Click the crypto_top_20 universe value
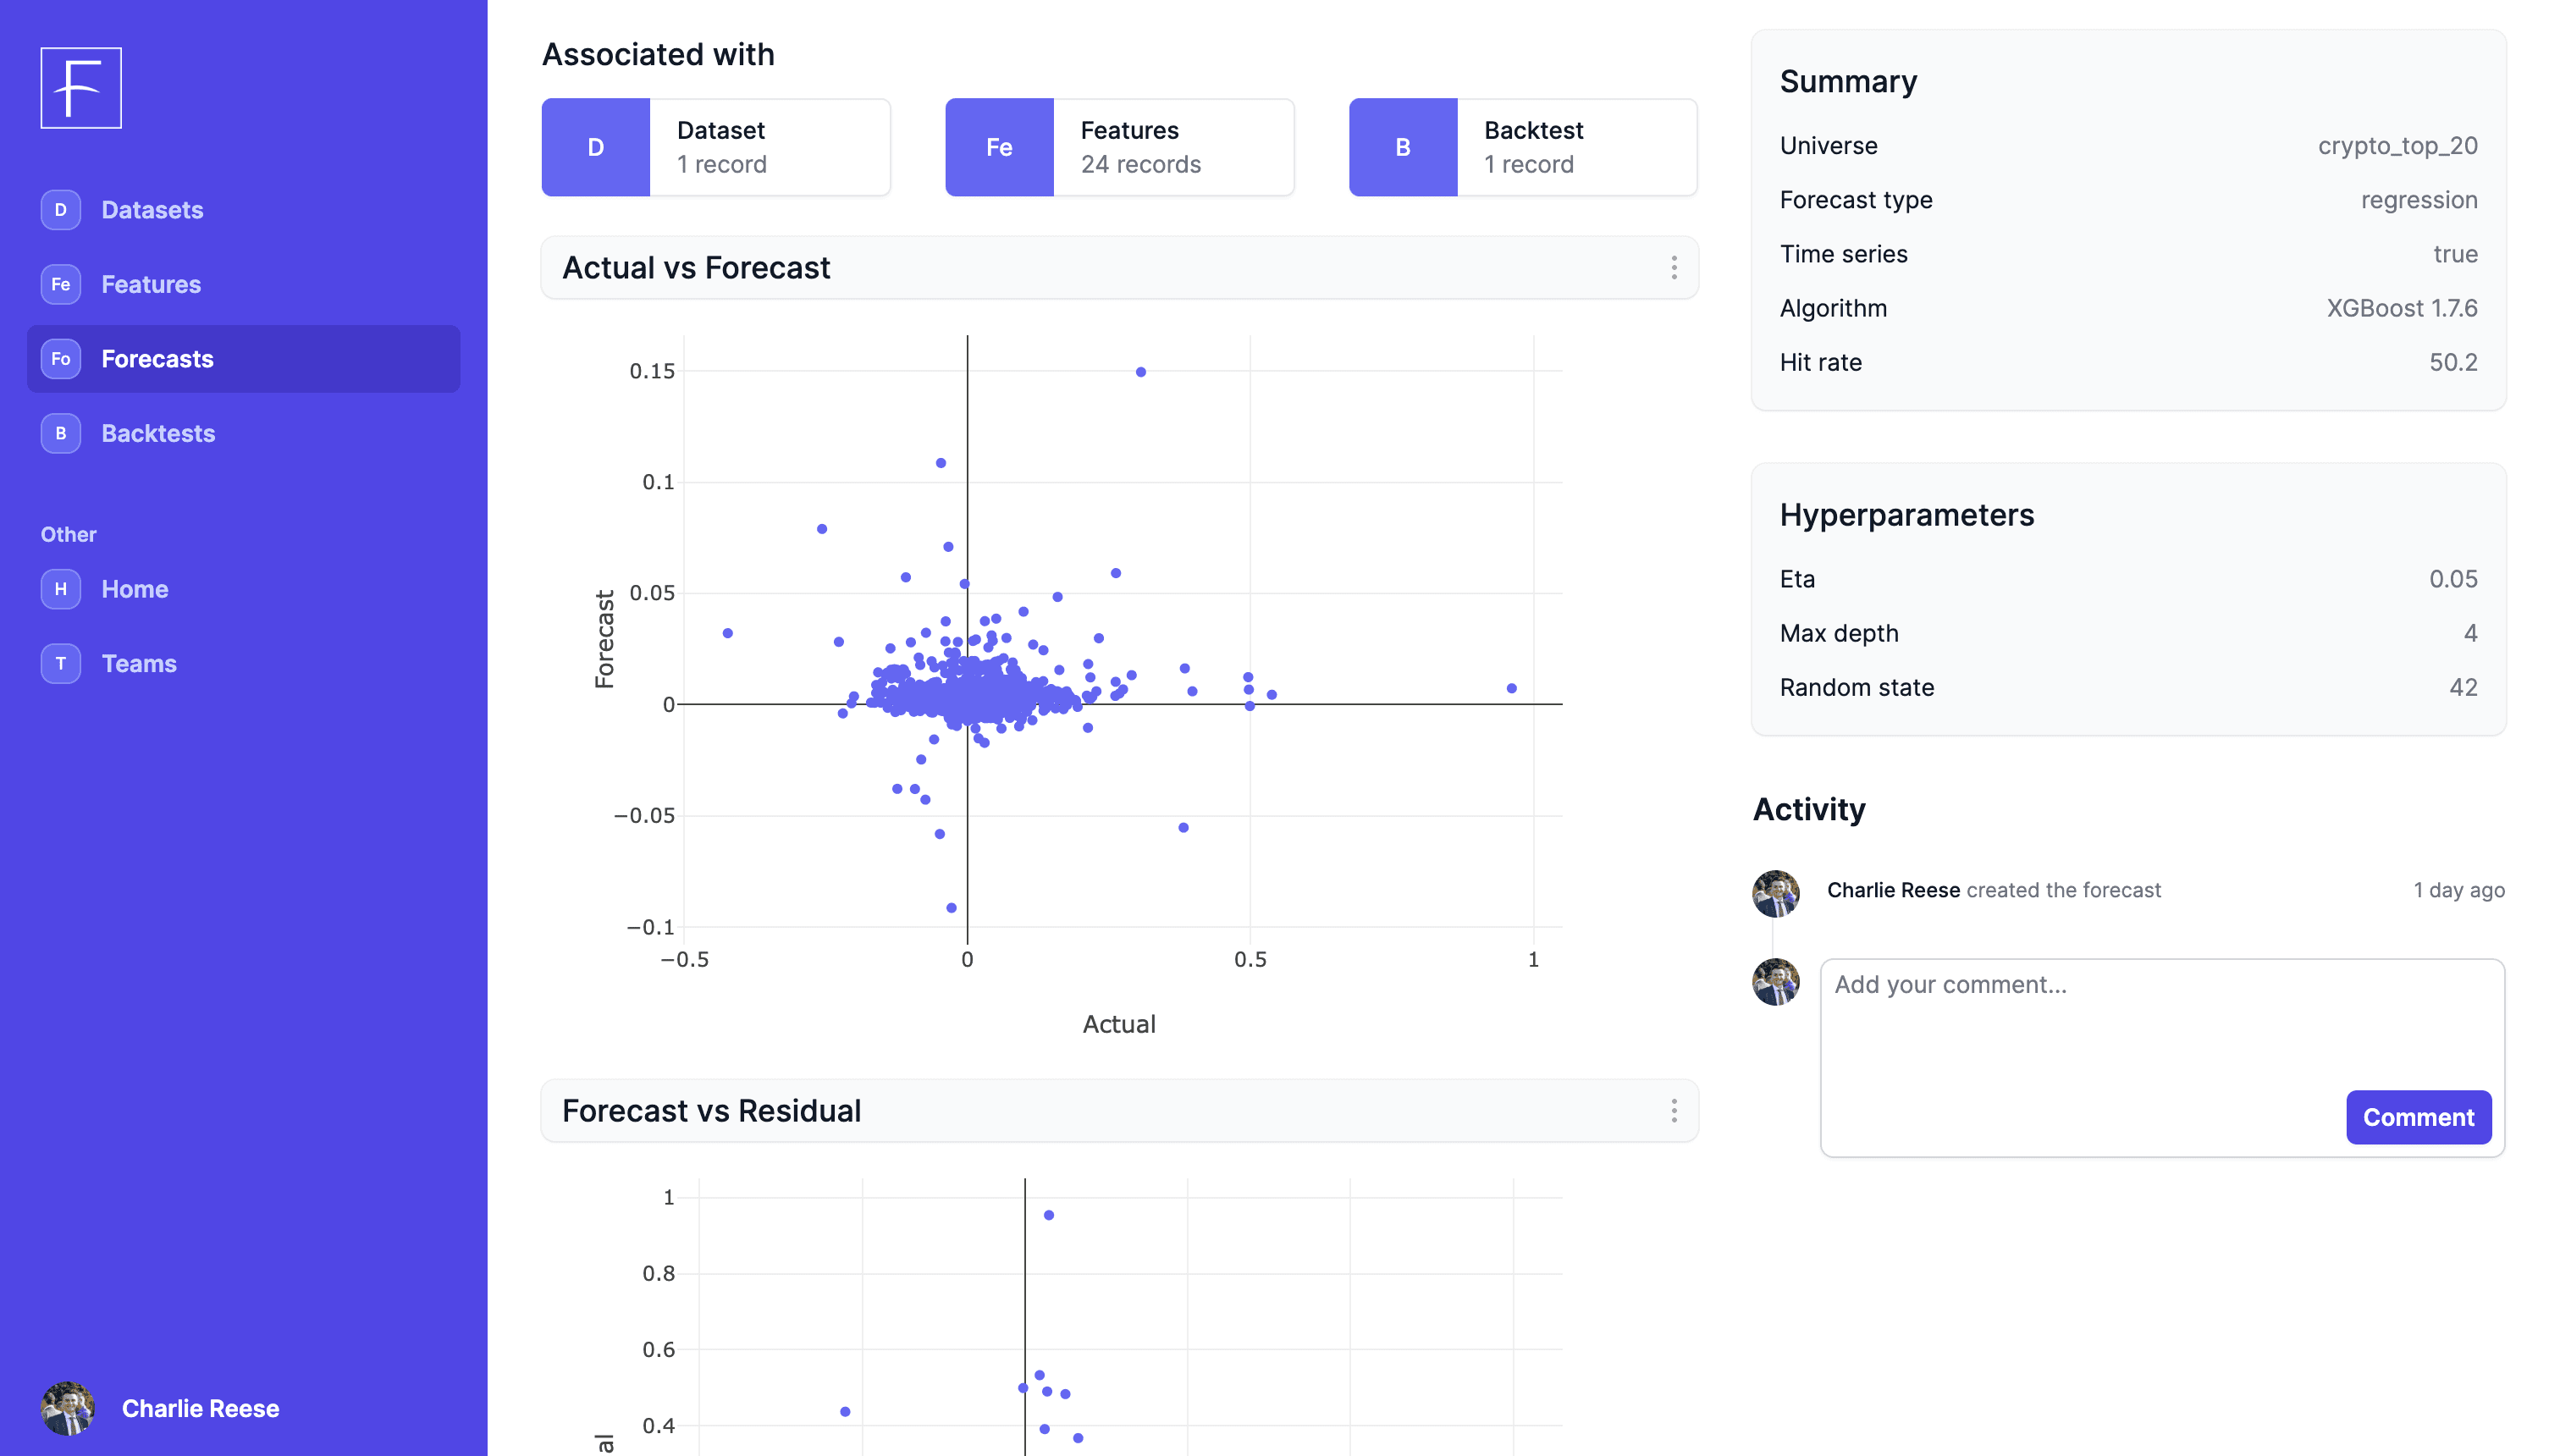Viewport: 2560px width, 1456px height. point(2398,146)
